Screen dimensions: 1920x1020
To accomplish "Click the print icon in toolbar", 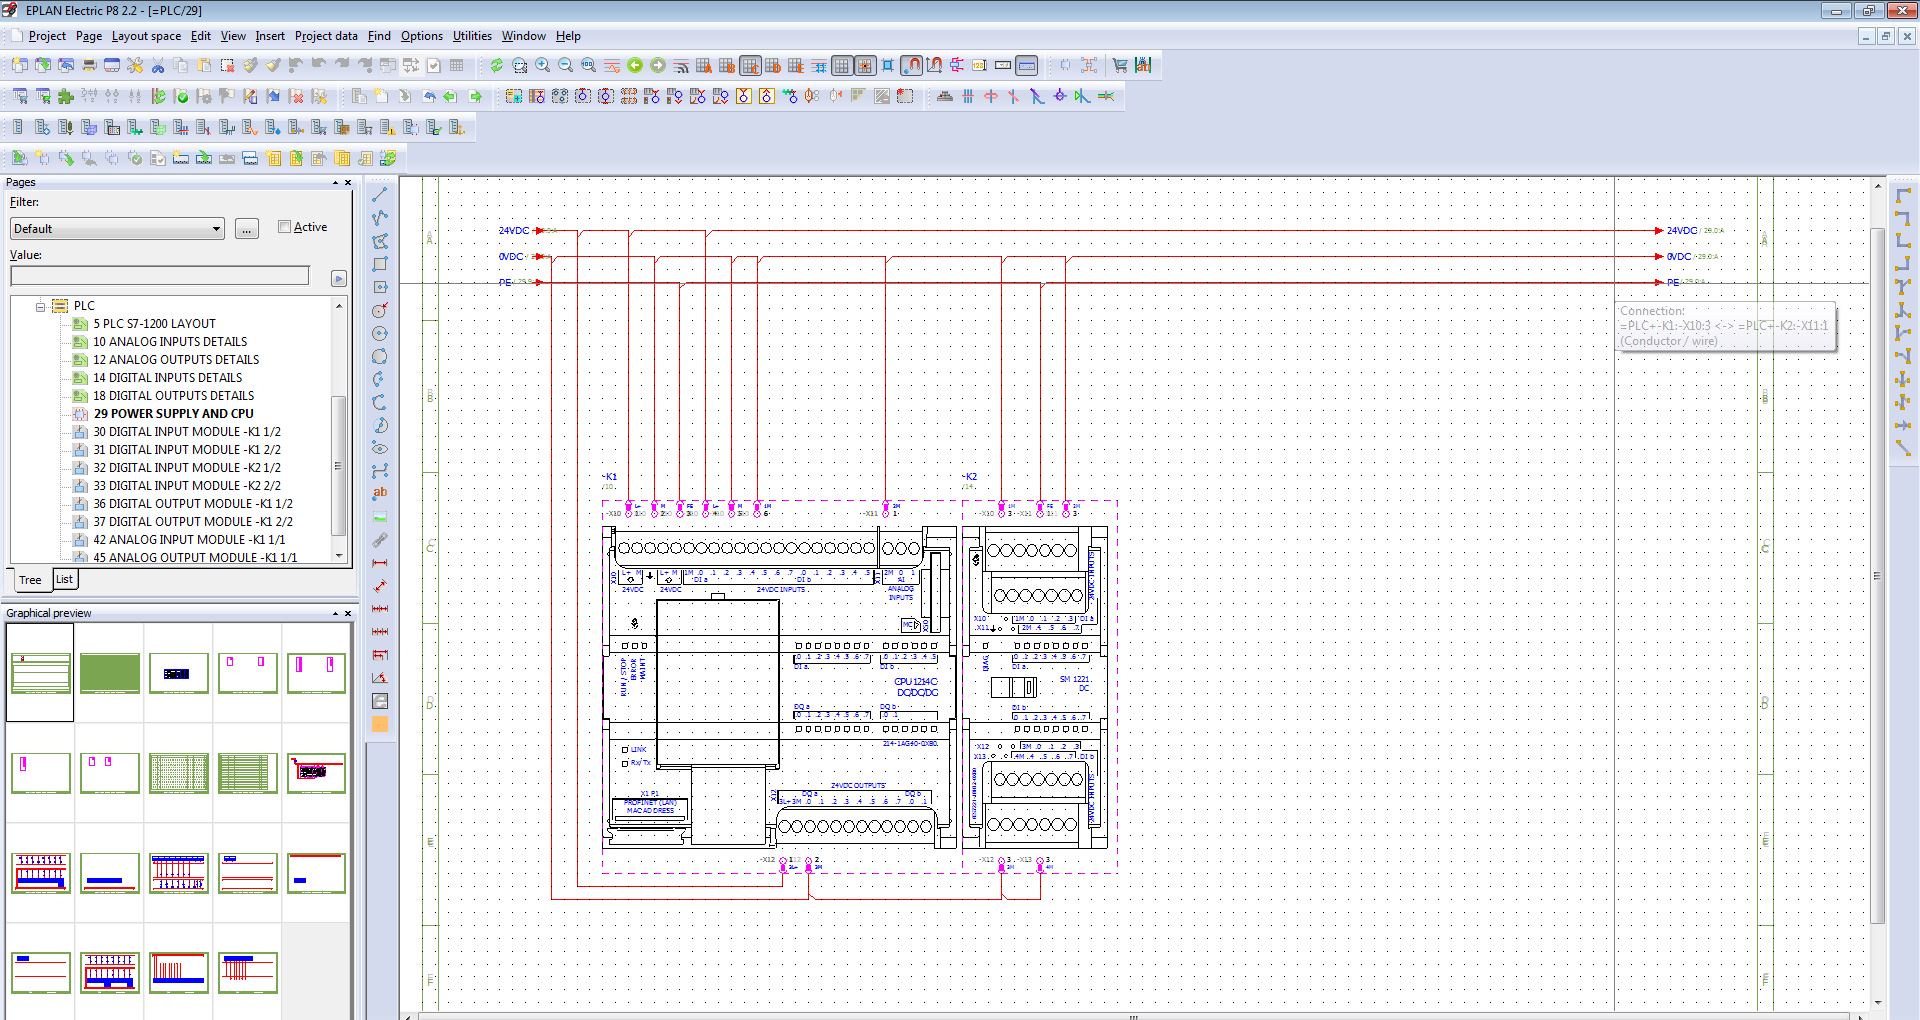I will (89, 66).
